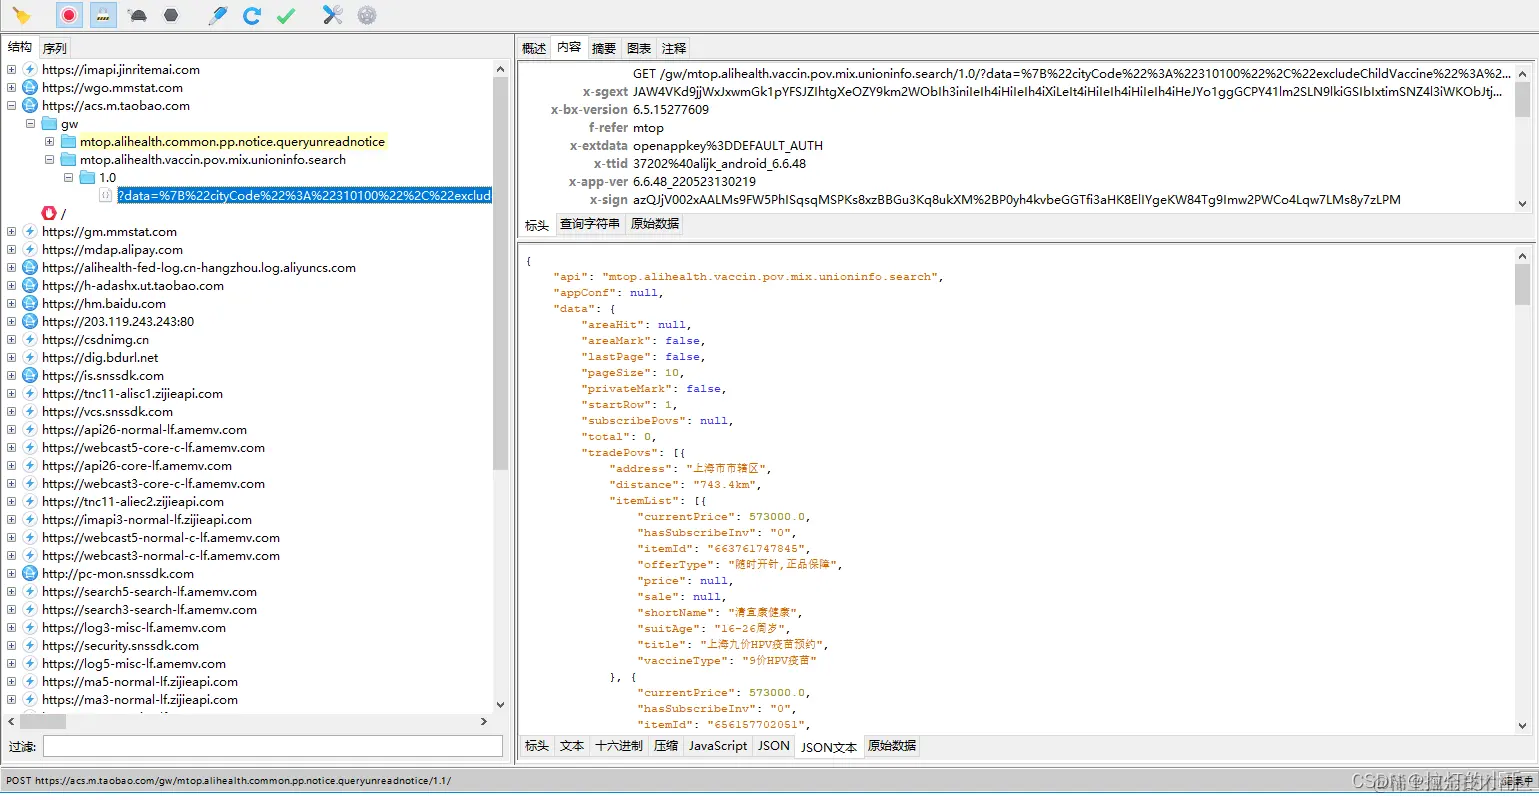Show response JSON tree view
The height and width of the screenshot is (800, 1539).
[x=773, y=746]
